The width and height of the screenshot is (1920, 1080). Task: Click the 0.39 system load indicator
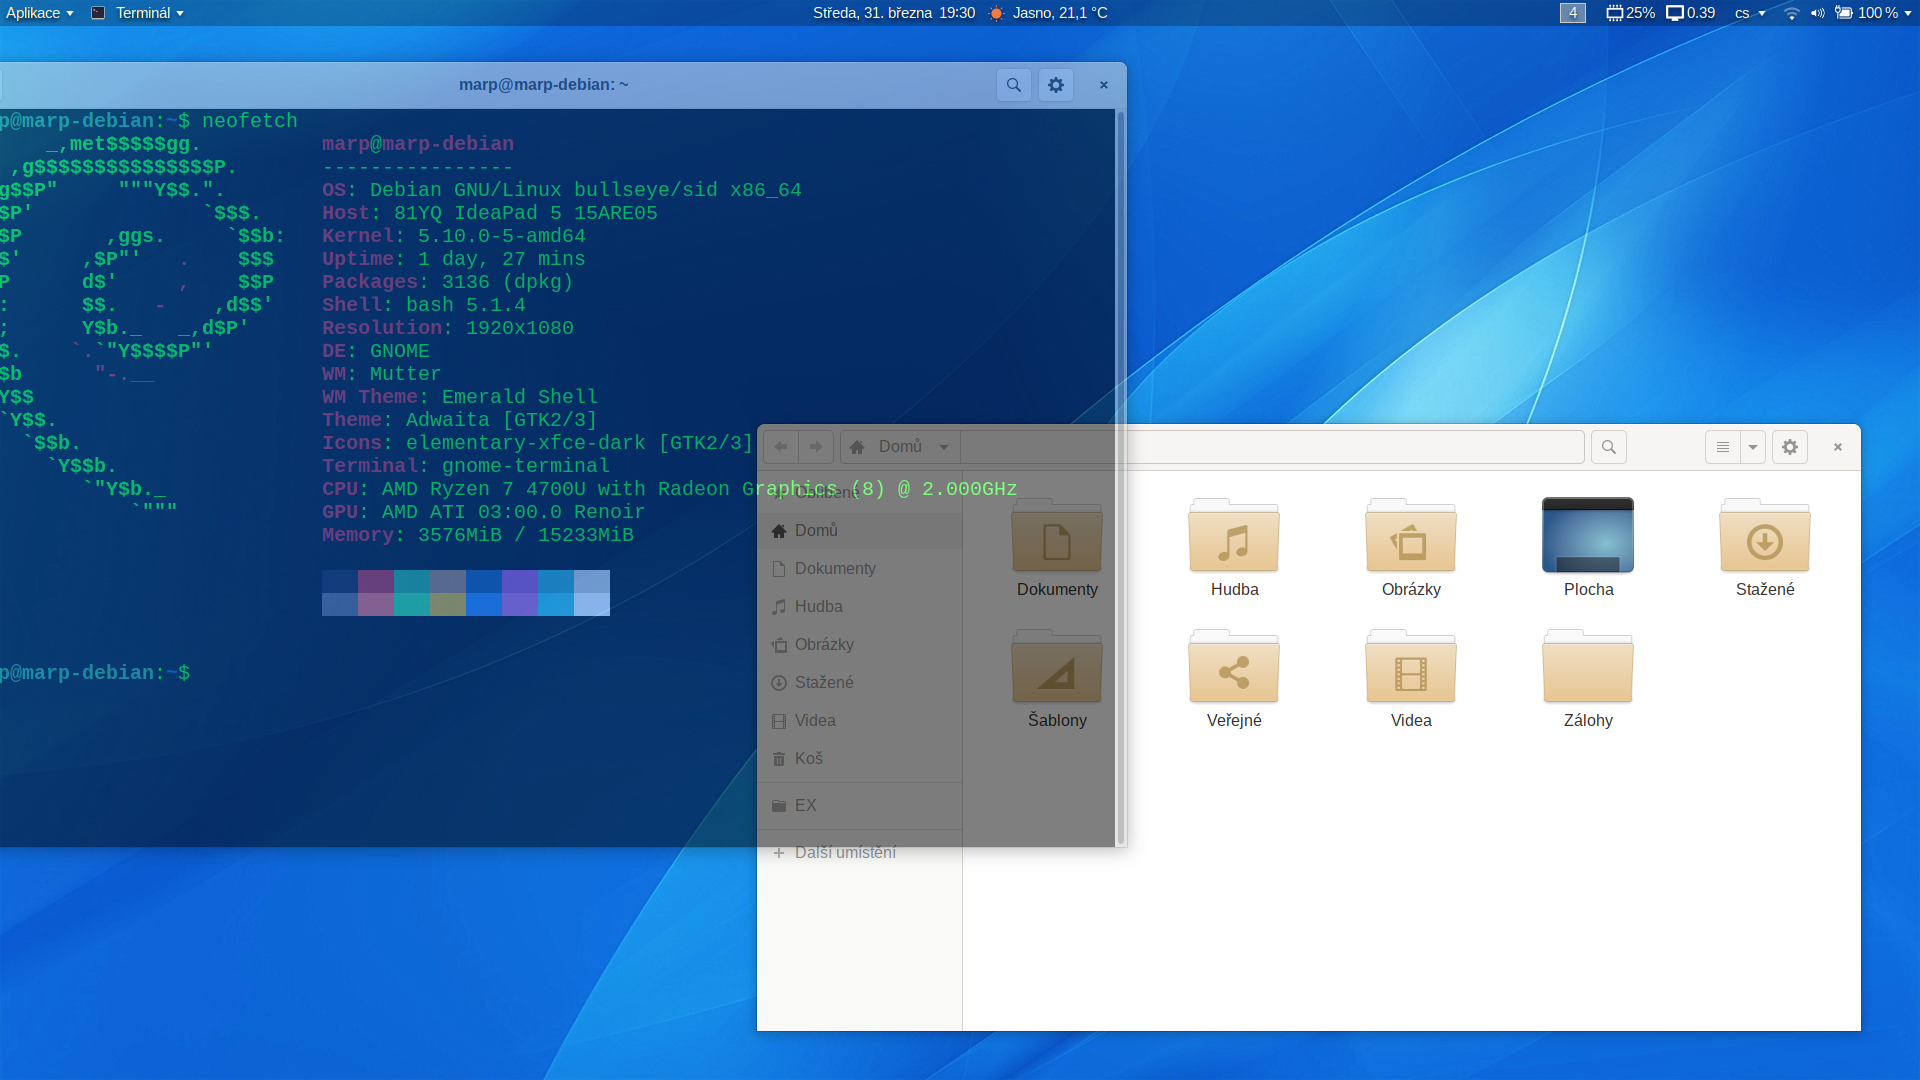[1691, 13]
